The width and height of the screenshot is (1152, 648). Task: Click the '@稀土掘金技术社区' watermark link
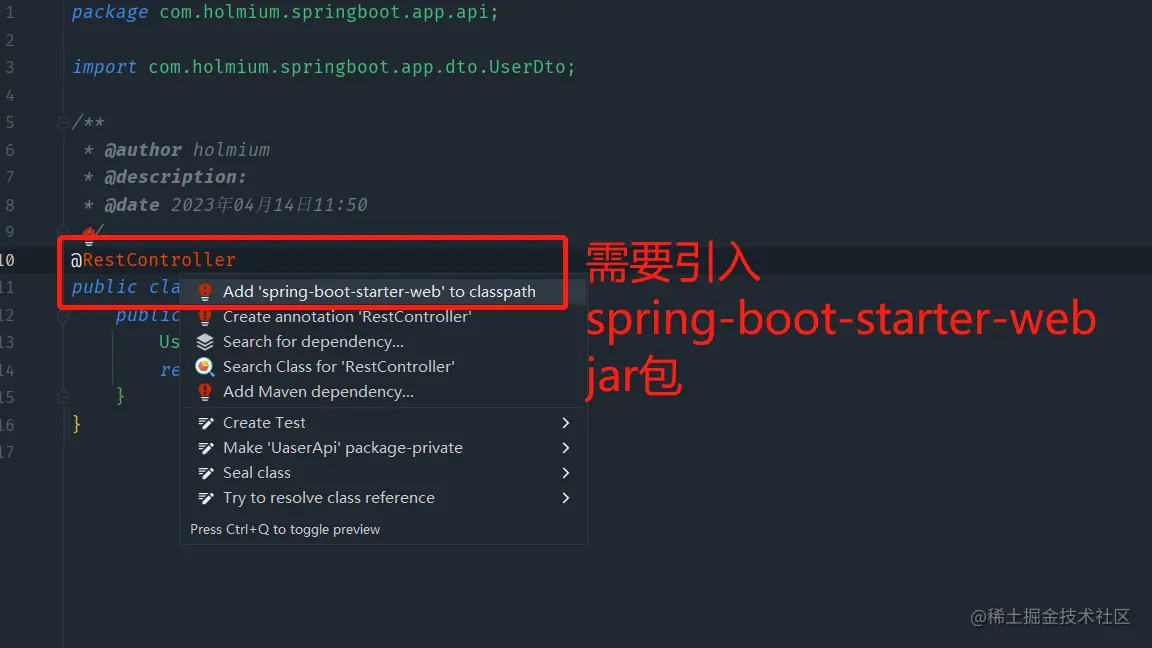(1051, 617)
